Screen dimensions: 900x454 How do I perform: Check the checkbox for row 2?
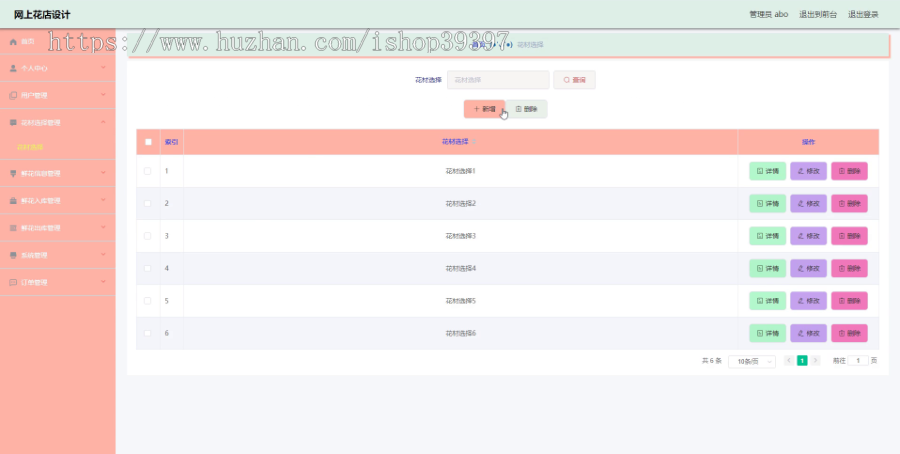[148, 203]
